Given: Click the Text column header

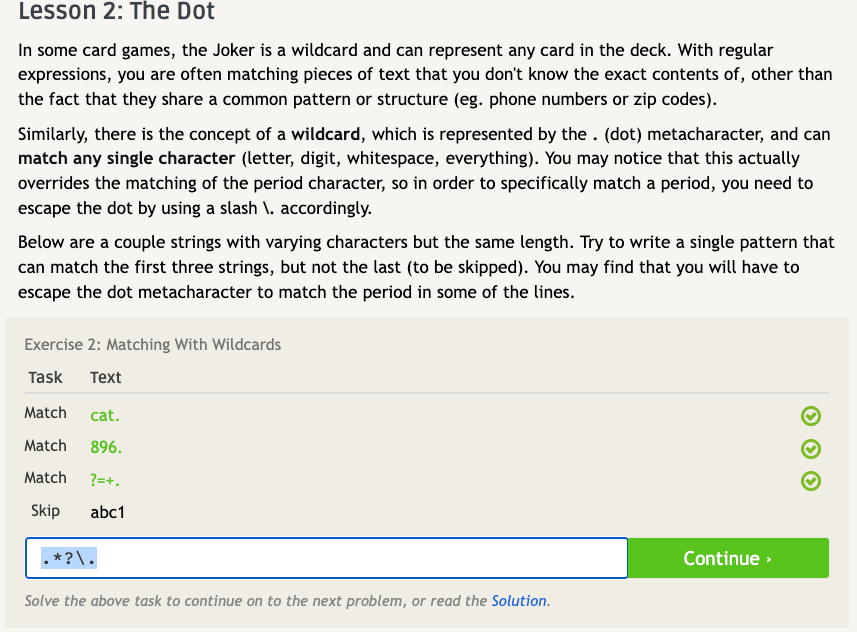Looking at the screenshot, I should (x=105, y=377).
